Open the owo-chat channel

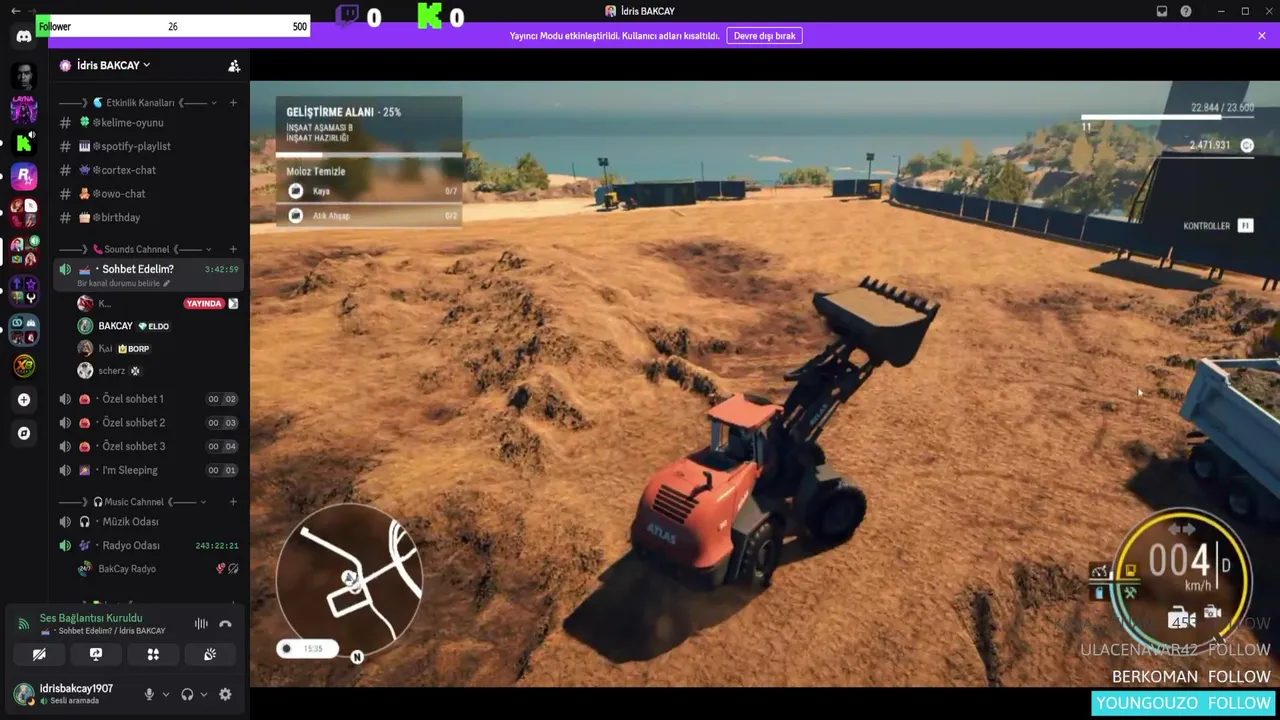[148, 194]
